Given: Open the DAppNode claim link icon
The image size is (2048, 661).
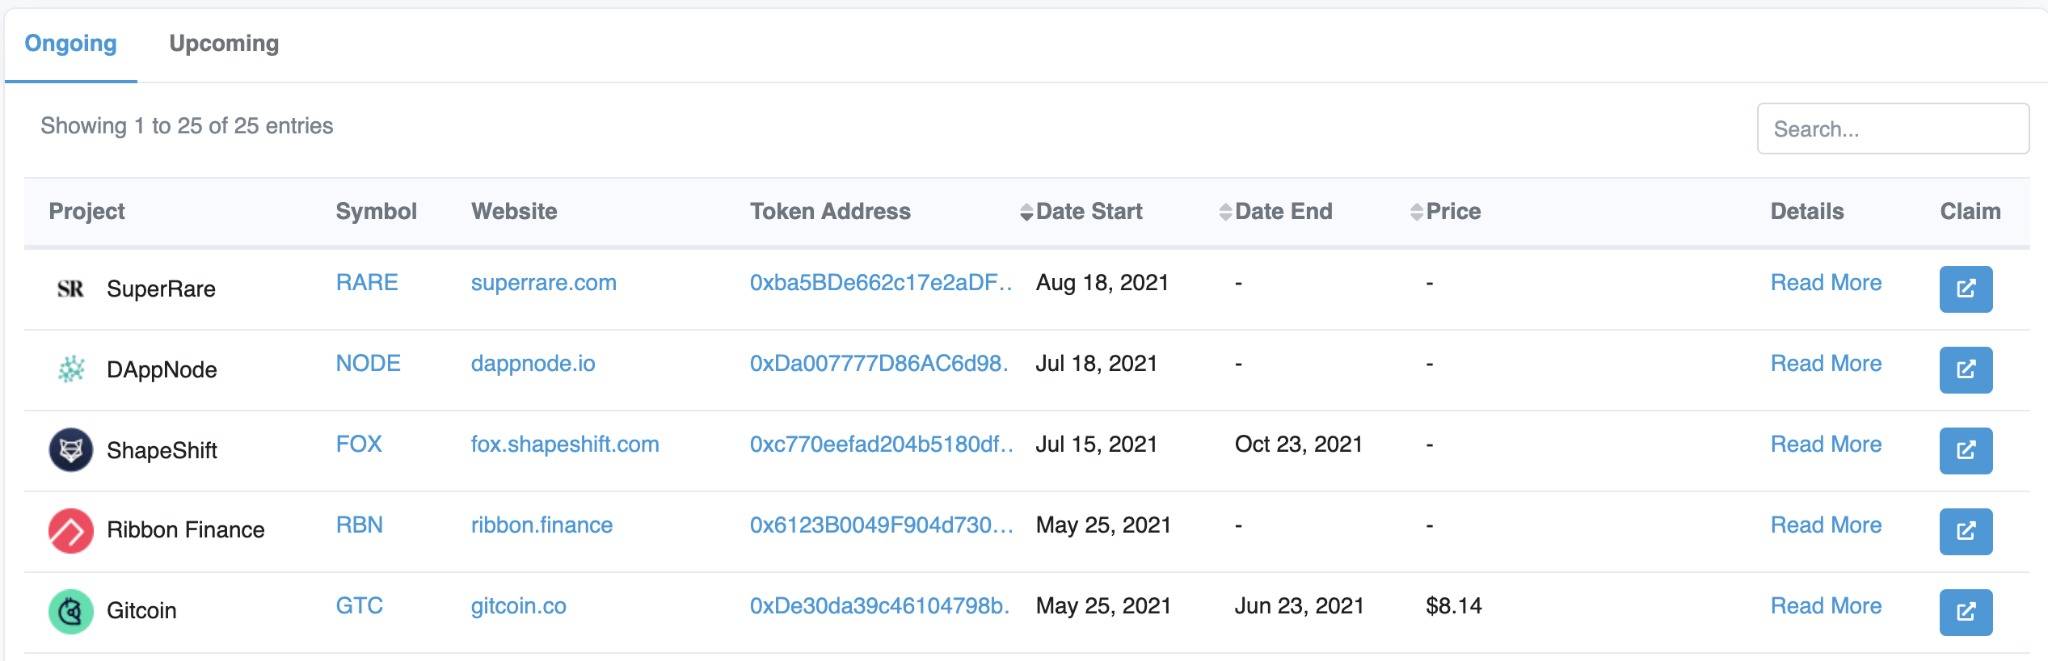Looking at the screenshot, I should click(1965, 370).
